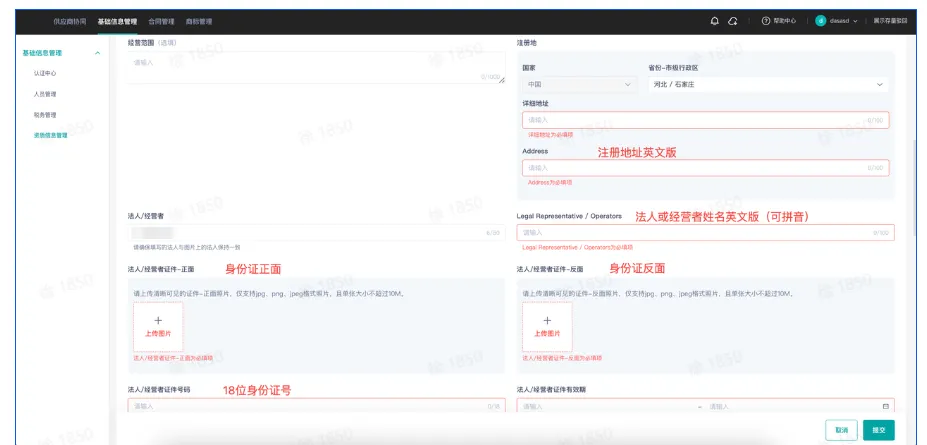The width and height of the screenshot is (927, 445).
Task: Open 认证中心 in the sidebar
Action: click(x=45, y=73)
